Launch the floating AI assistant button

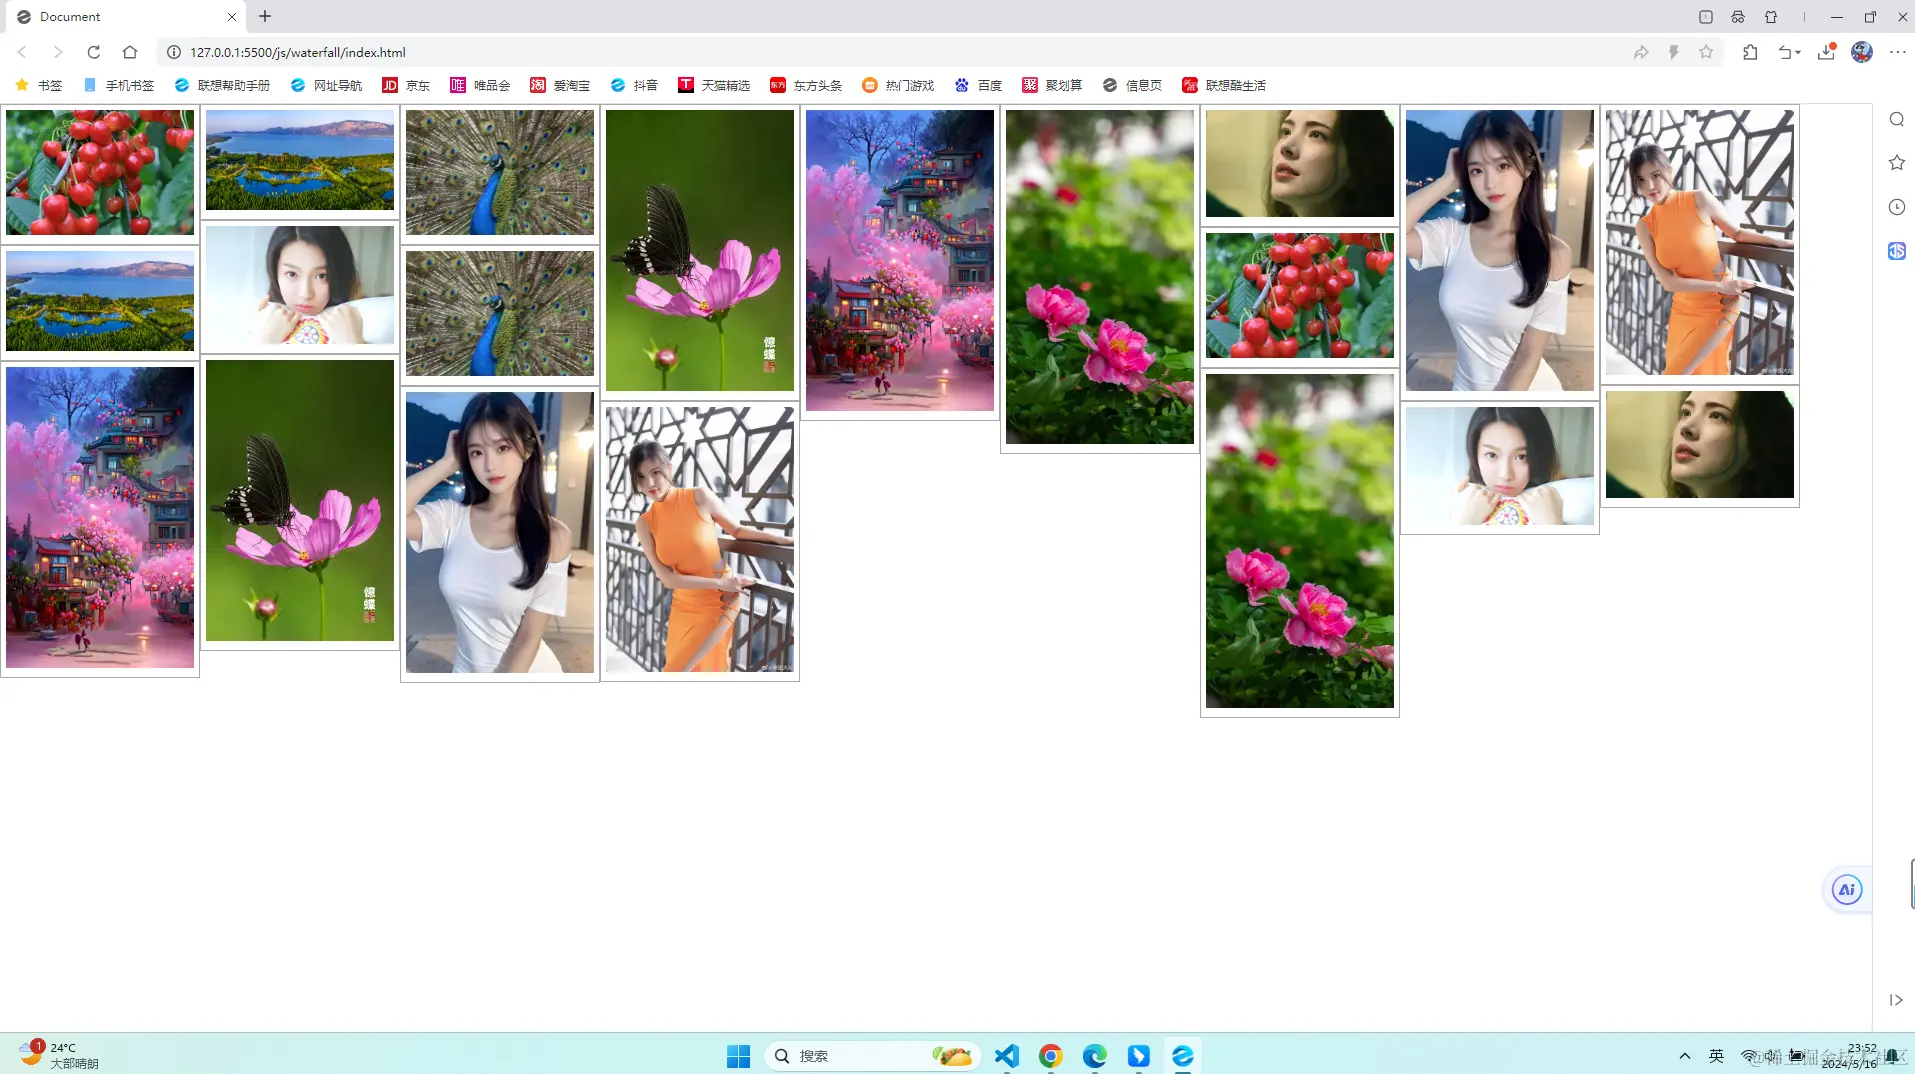click(1847, 890)
